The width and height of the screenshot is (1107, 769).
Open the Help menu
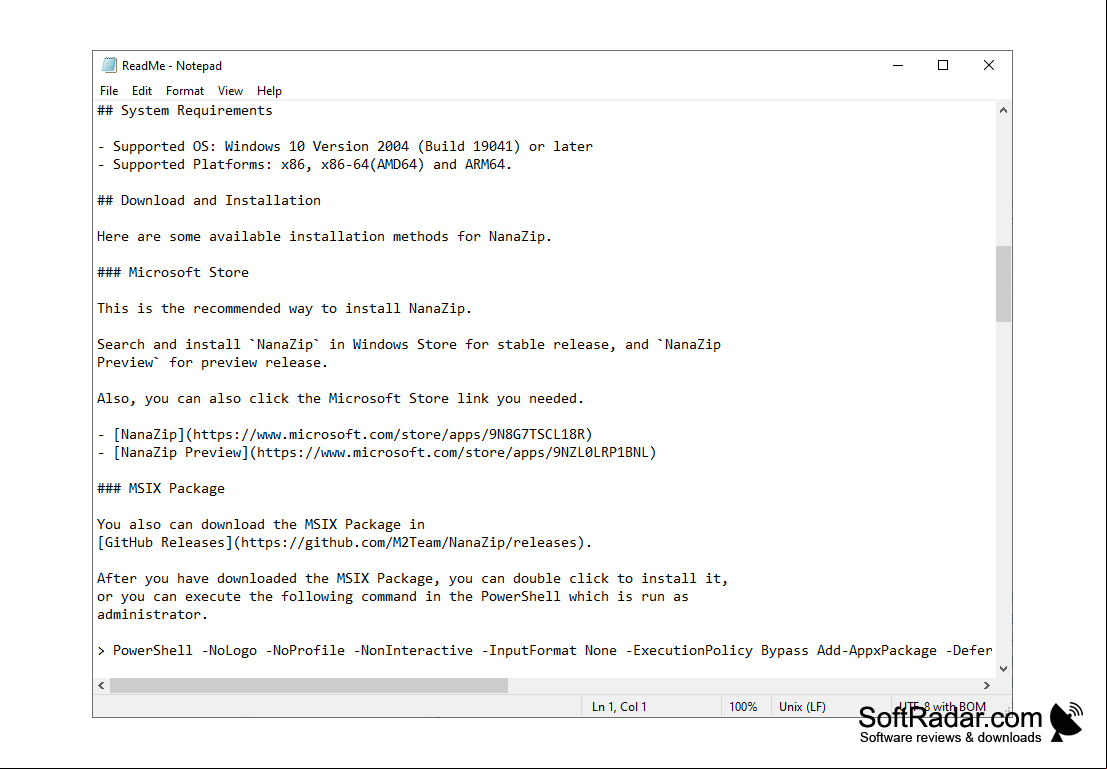[269, 91]
